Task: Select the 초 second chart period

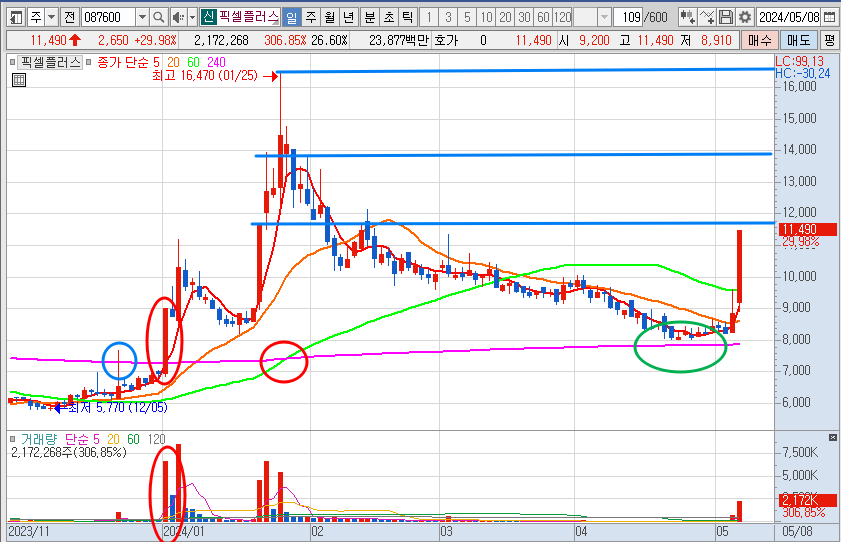Action: click(389, 18)
